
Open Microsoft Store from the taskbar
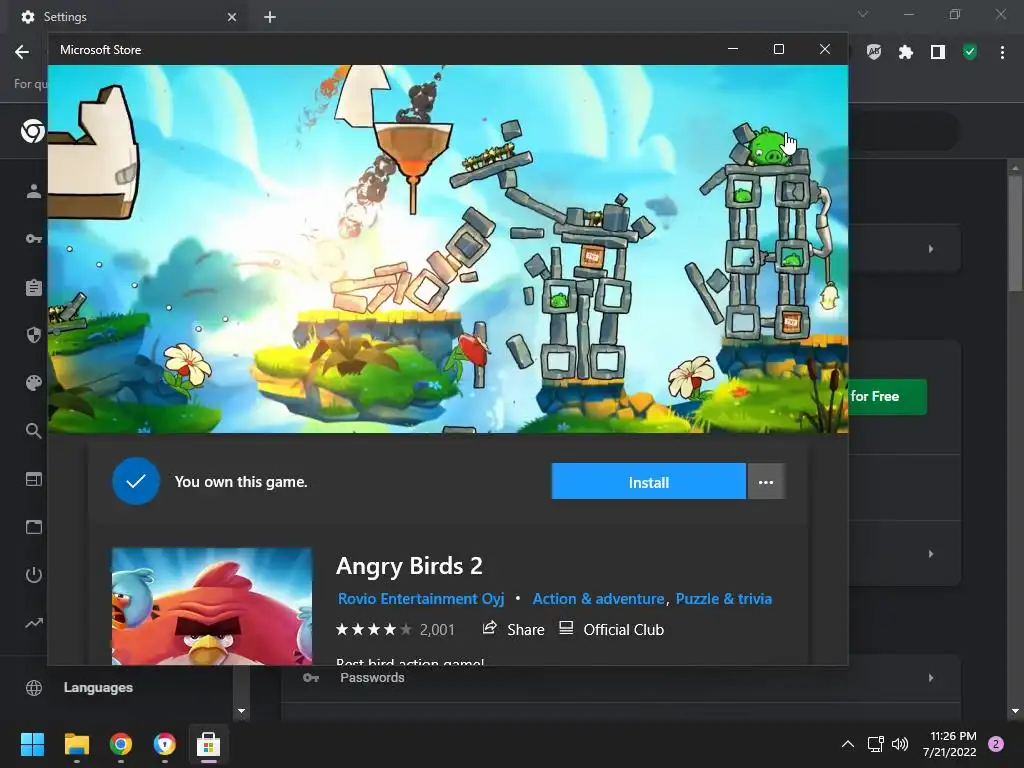tap(208, 744)
